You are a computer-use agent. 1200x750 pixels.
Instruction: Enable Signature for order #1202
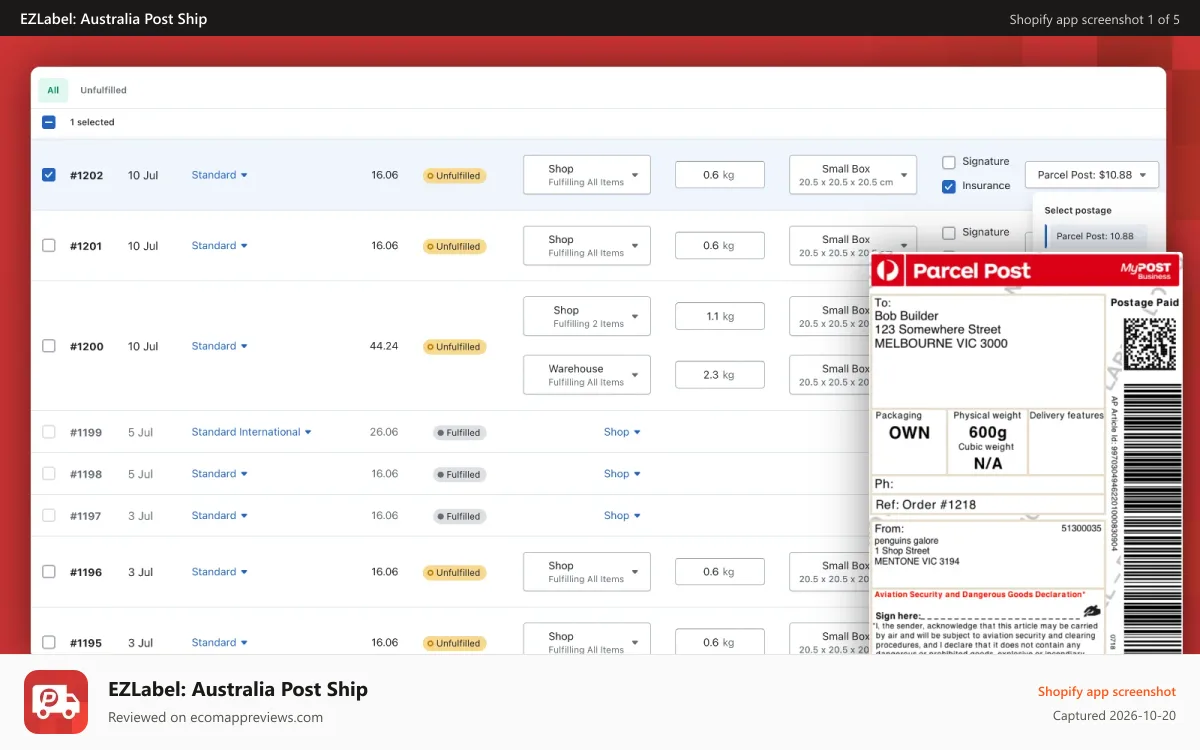[949, 162]
